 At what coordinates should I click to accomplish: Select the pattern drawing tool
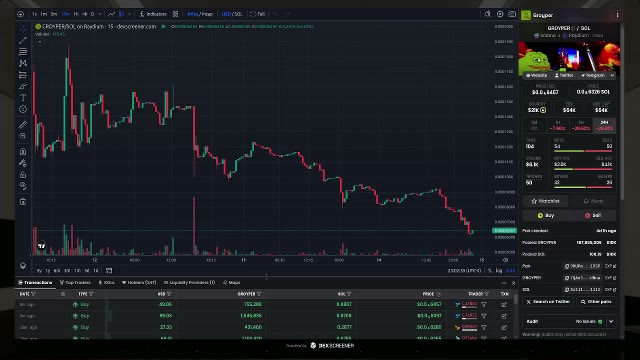click(x=23, y=63)
